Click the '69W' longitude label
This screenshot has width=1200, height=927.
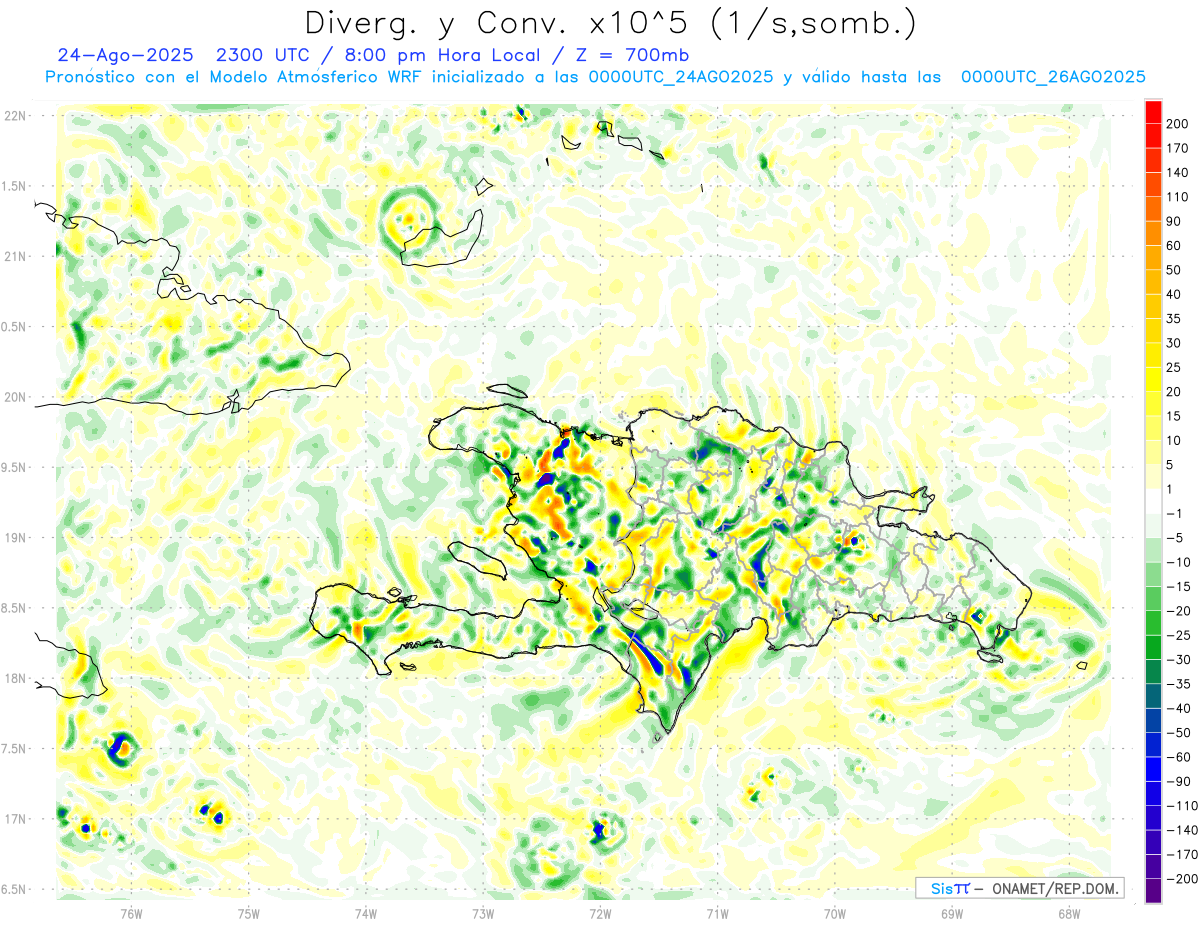click(x=951, y=913)
